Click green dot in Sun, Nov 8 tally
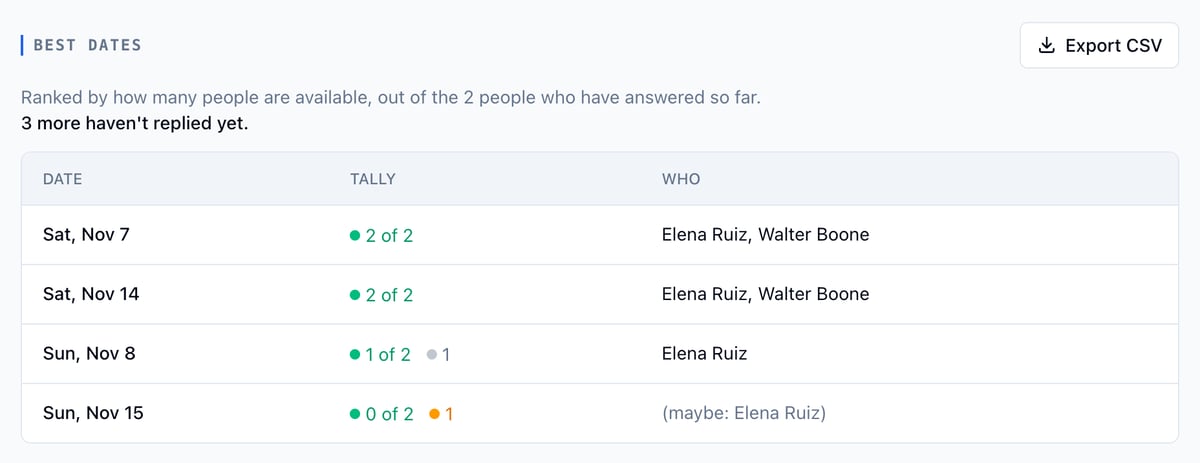 click(x=355, y=354)
